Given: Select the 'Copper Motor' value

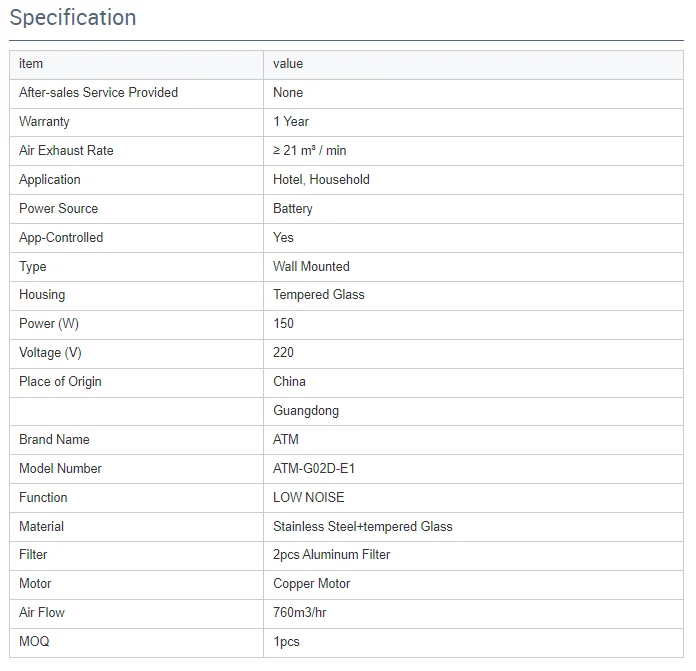Looking at the screenshot, I should coord(312,584).
